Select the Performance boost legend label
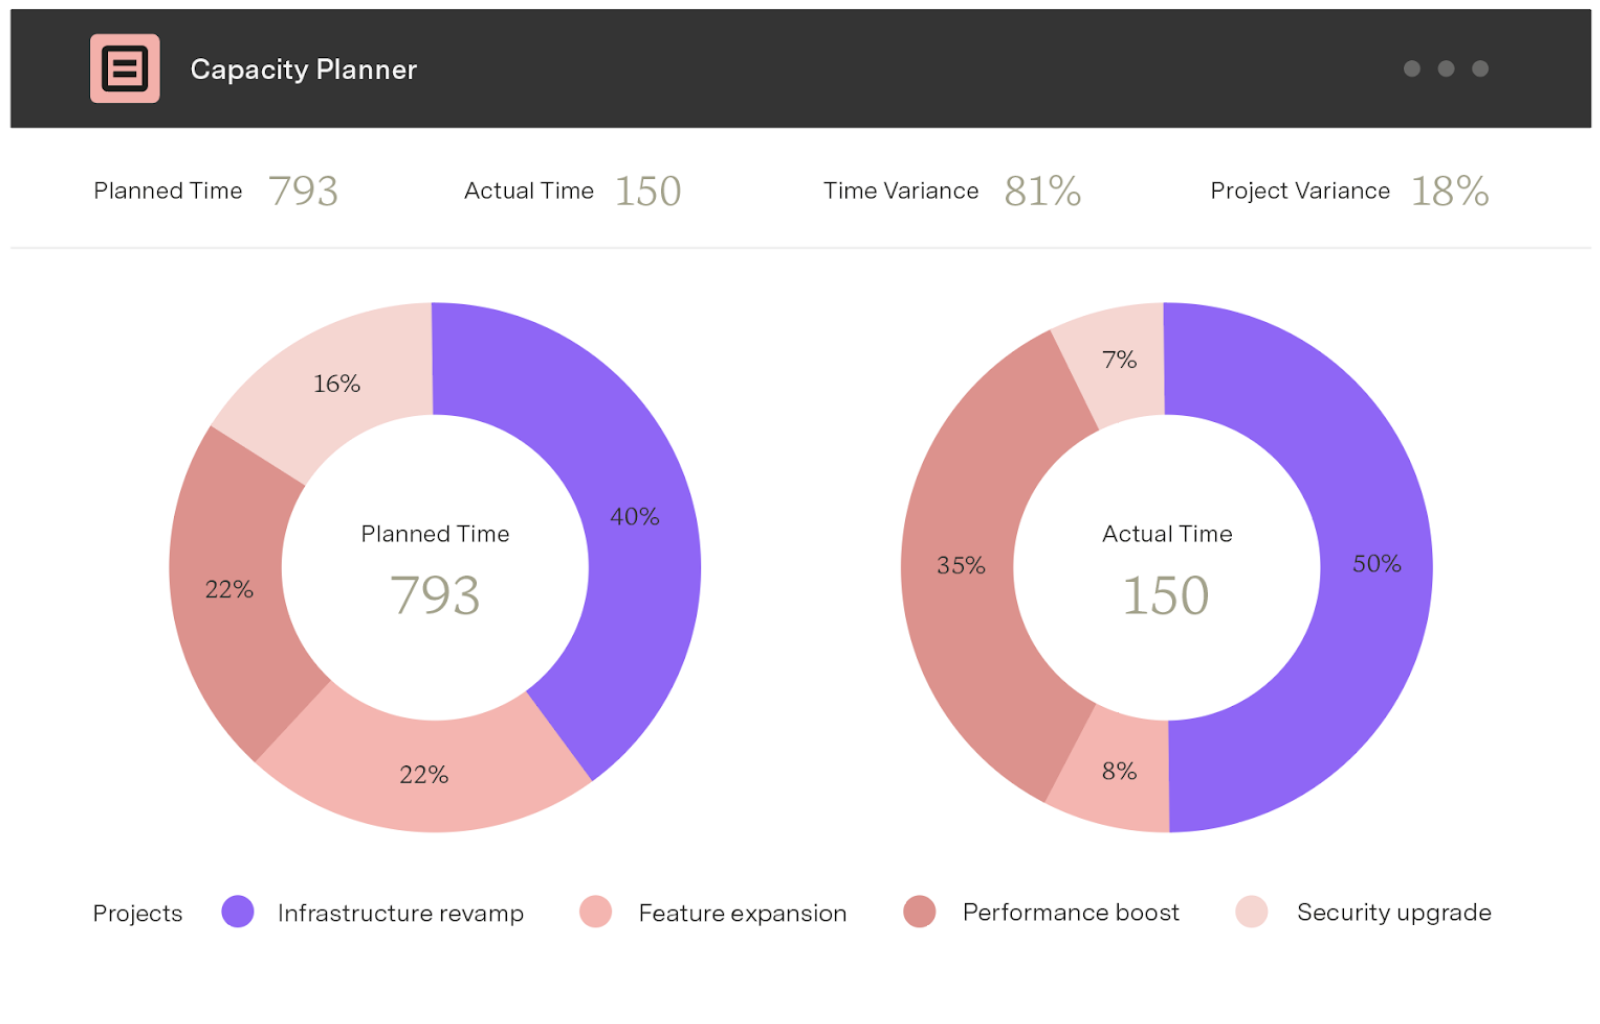Viewport: 1600px width, 1024px height. [1071, 912]
